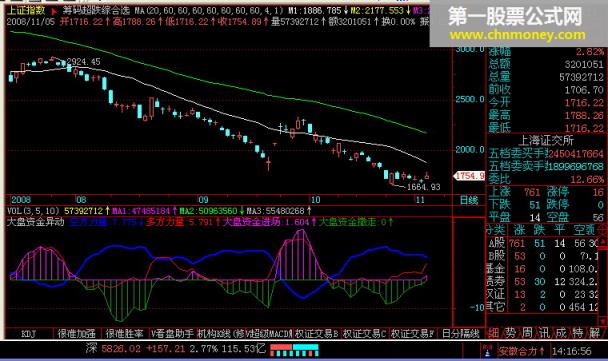Select the 权证交易B tab
Viewport: 608px width, 361px height.
point(316,333)
